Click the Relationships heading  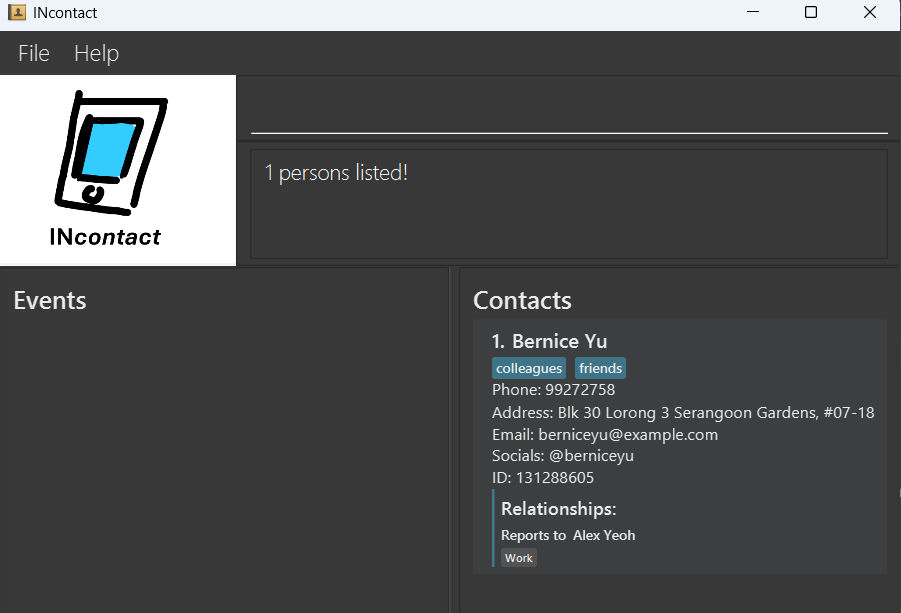tap(558, 509)
